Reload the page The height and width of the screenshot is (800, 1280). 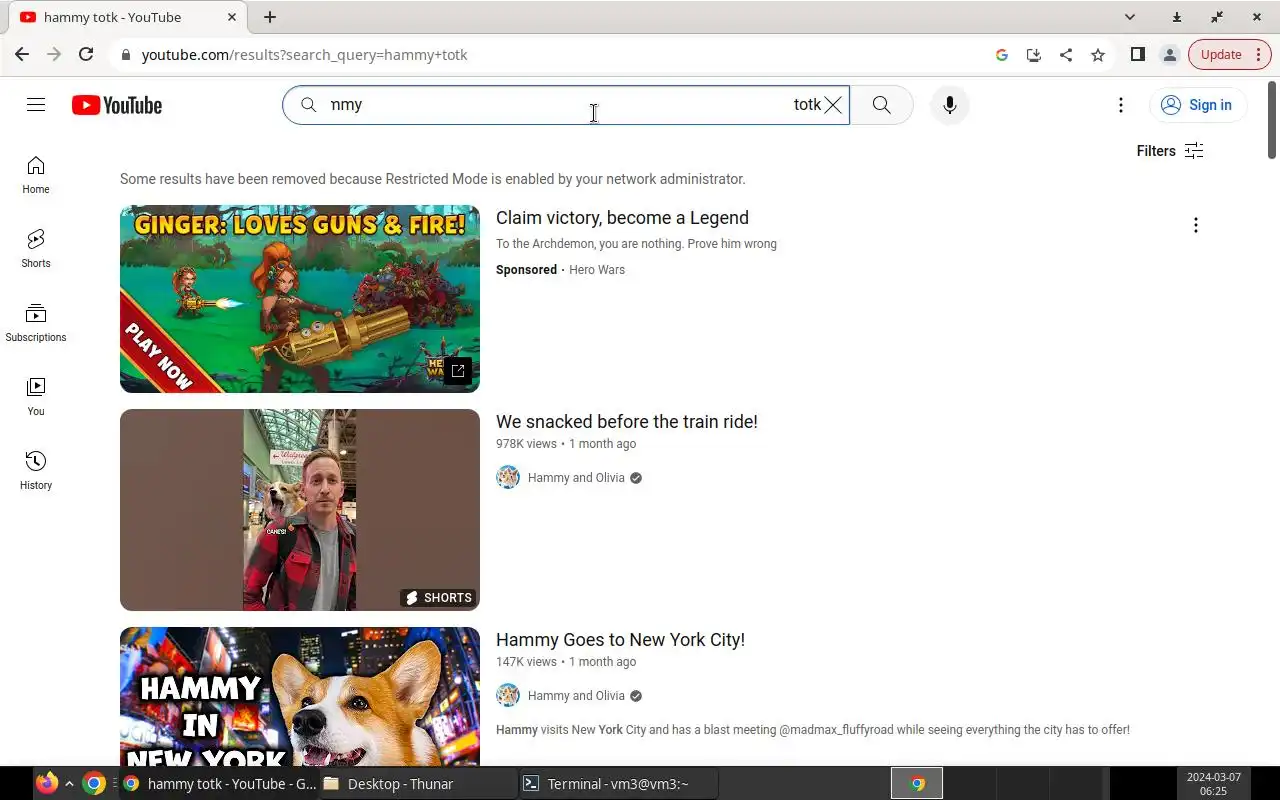[x=86, y=55]
